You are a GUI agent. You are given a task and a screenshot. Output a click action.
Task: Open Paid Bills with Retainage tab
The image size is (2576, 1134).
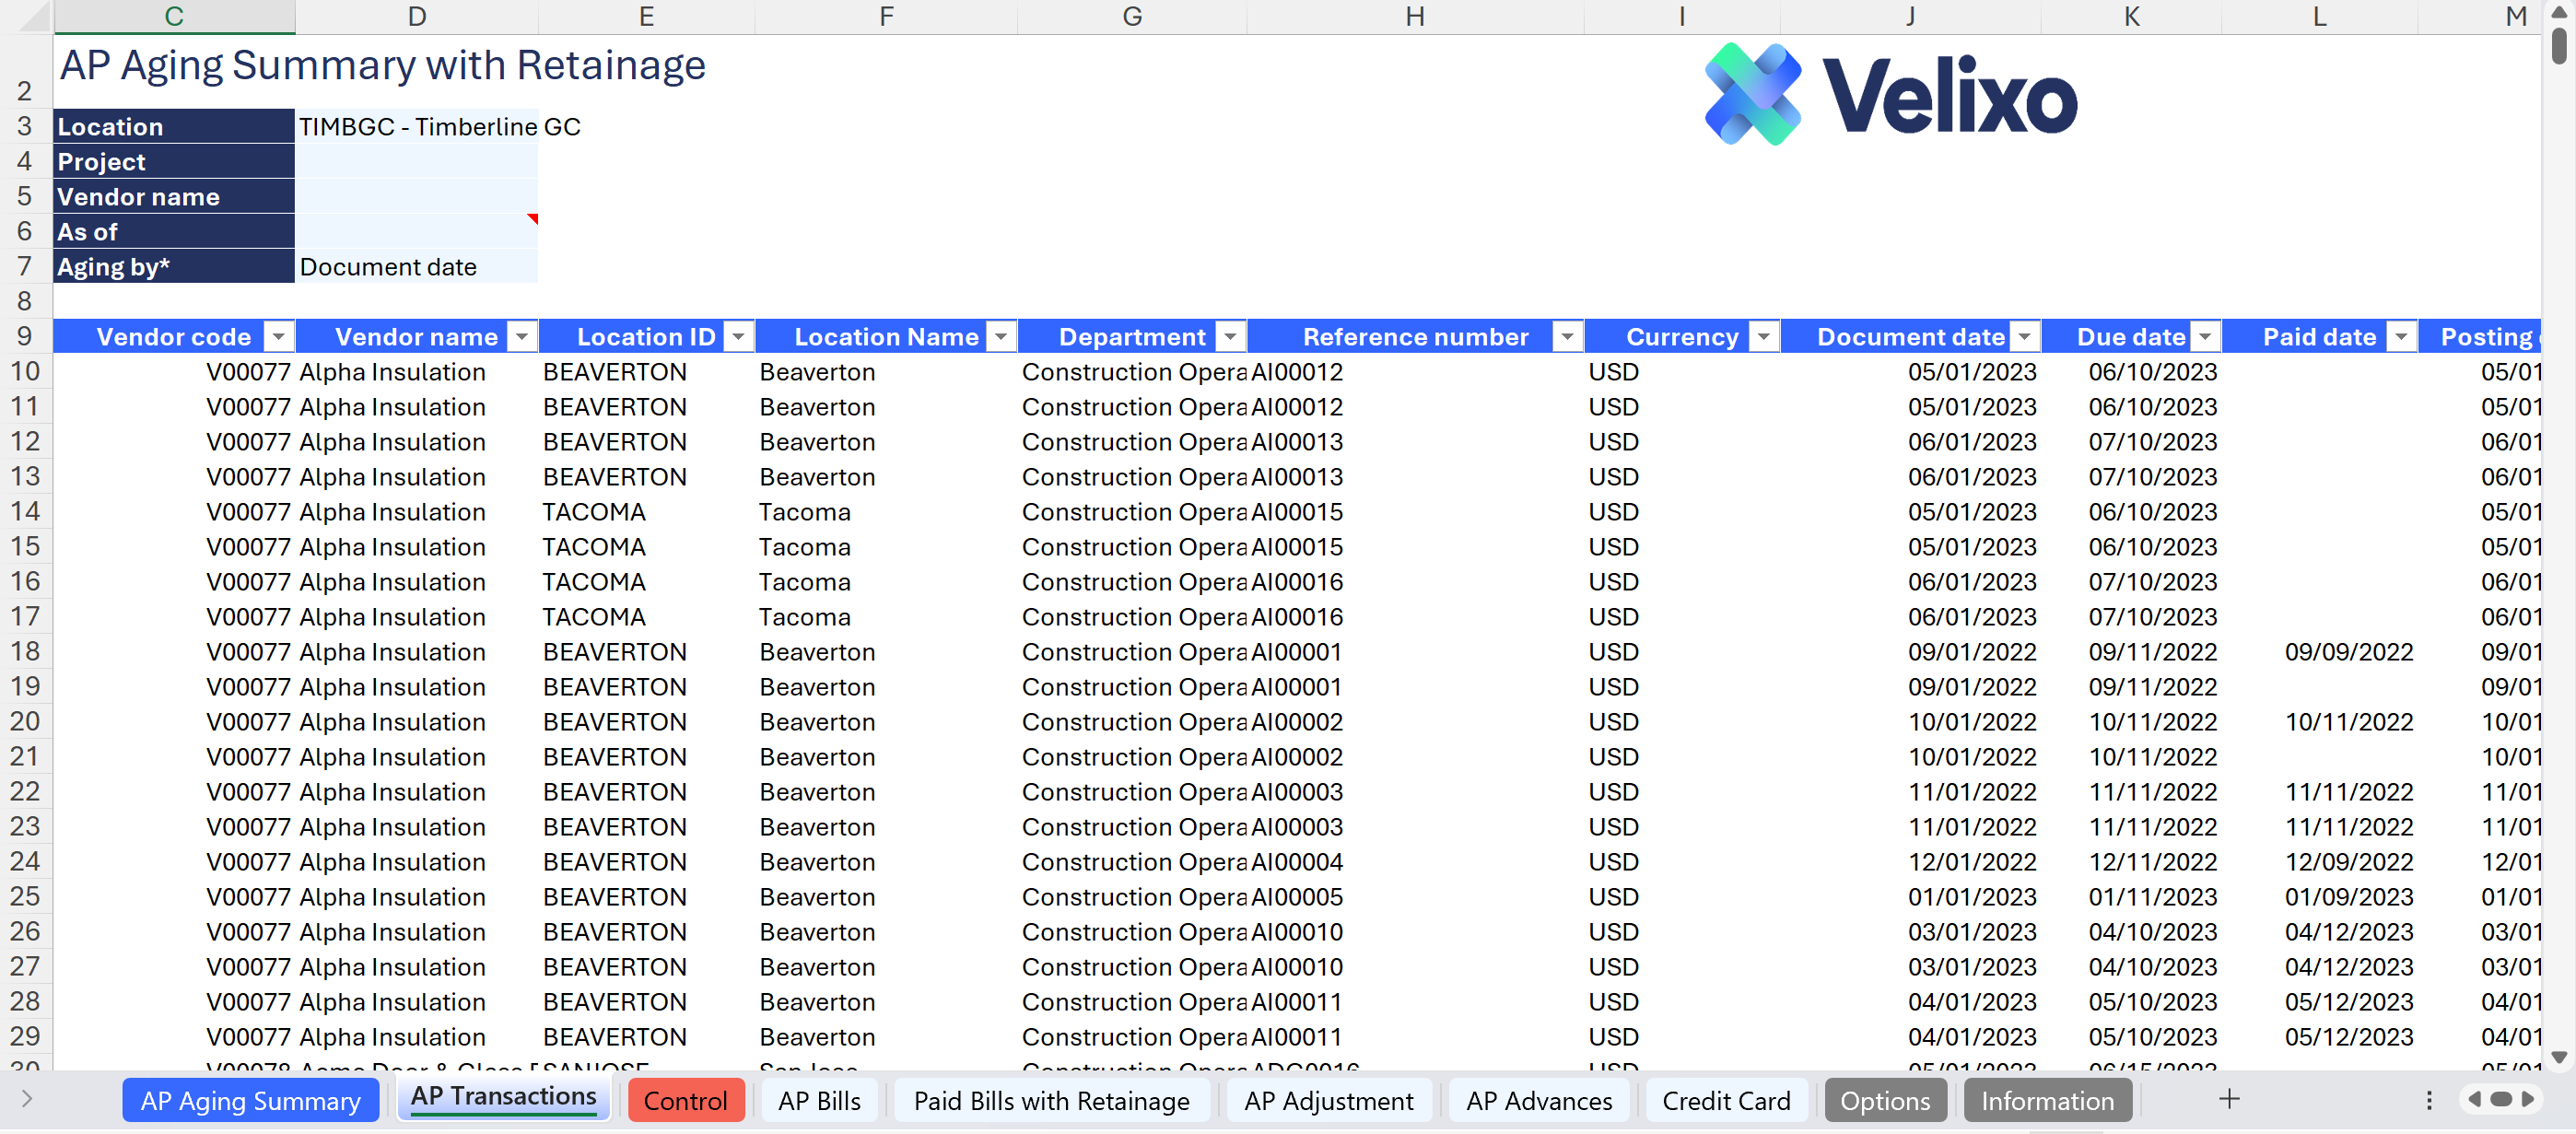[1051, 1101]
